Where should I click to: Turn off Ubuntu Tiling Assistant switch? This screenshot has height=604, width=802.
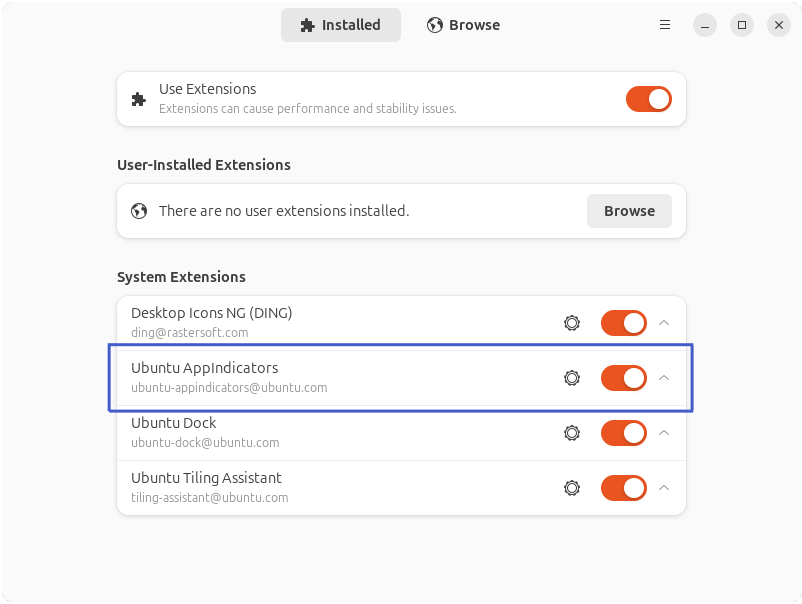[x=623, y=488]
